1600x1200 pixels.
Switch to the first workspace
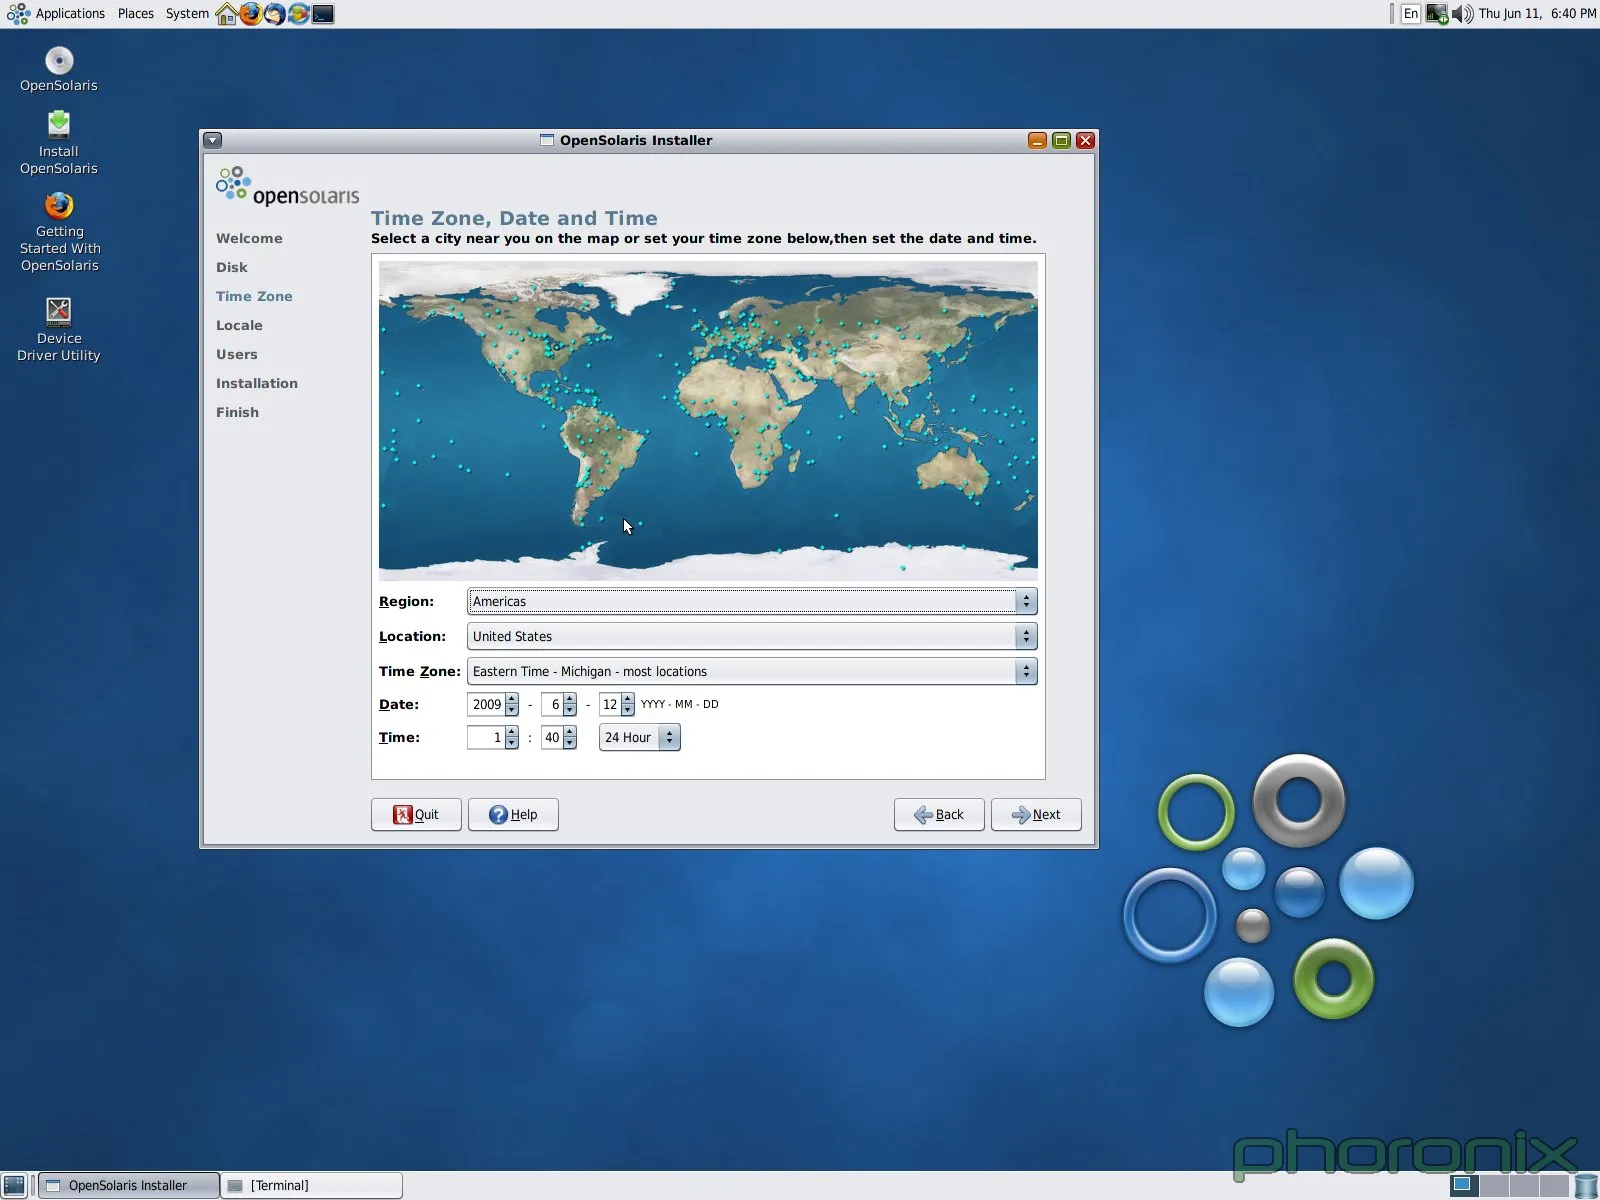(1464, 1186)
